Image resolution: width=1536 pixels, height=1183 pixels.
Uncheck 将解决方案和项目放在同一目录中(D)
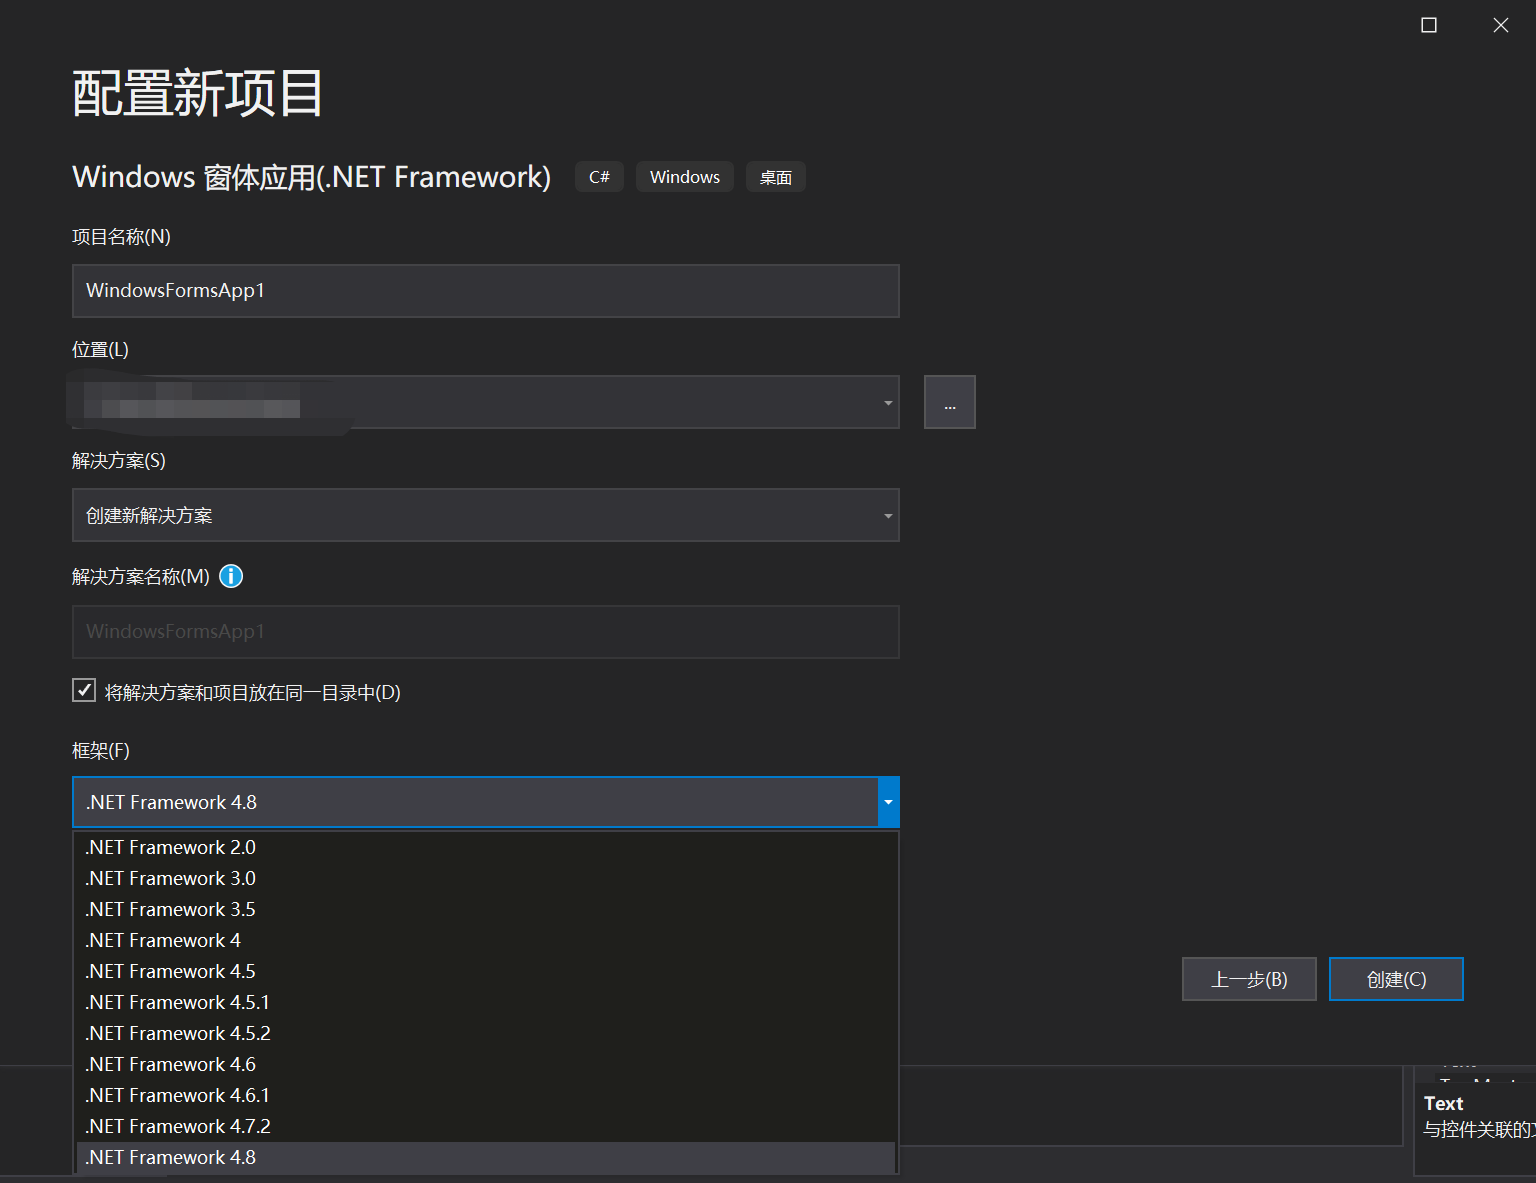(x=83, y=689)
